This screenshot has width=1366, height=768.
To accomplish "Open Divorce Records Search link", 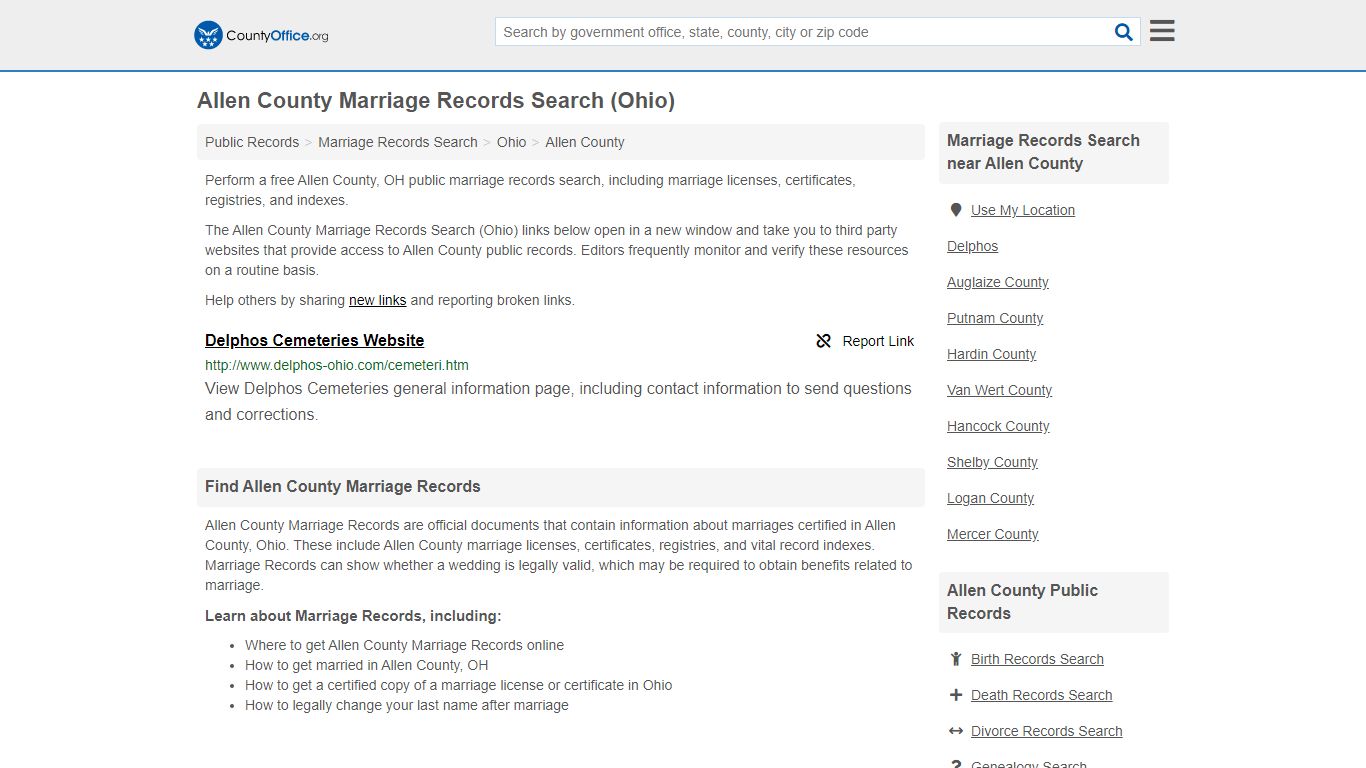I will (1046, 731).
